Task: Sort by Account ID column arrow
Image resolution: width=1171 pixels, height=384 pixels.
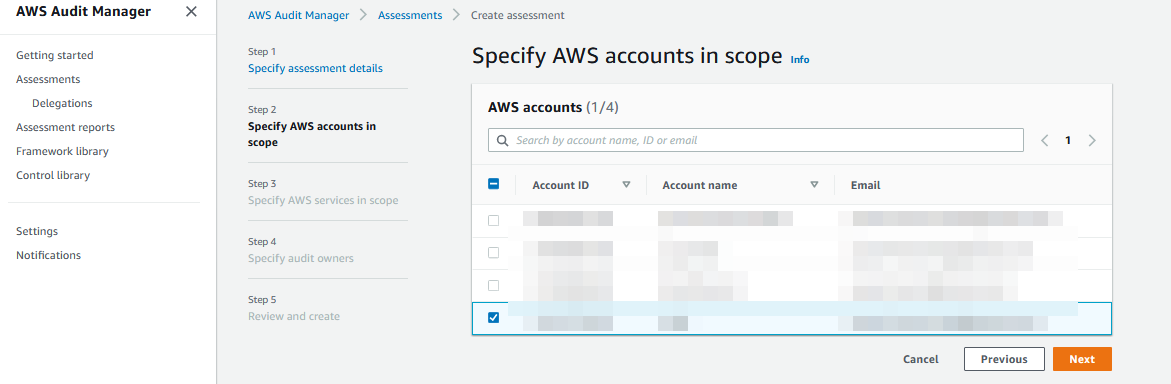Action: click(627, 185)
